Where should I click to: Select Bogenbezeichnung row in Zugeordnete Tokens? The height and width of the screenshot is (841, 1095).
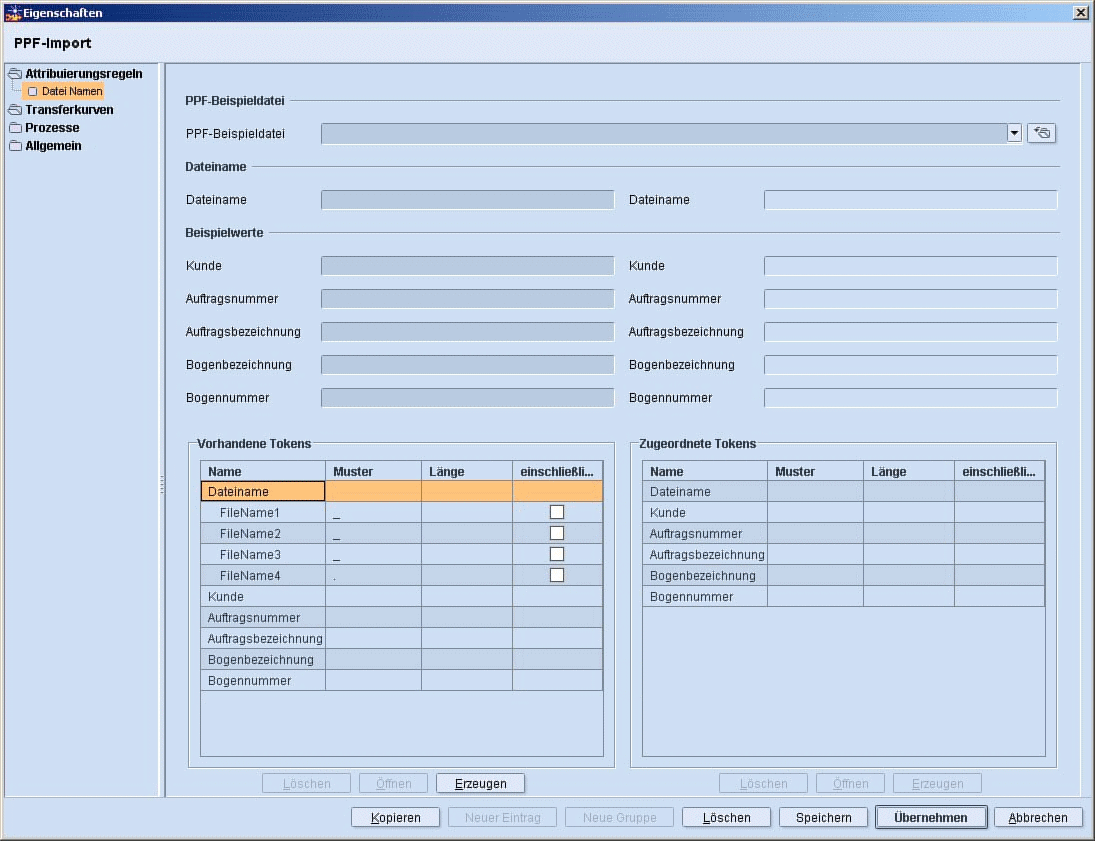(x=844, y=575)
